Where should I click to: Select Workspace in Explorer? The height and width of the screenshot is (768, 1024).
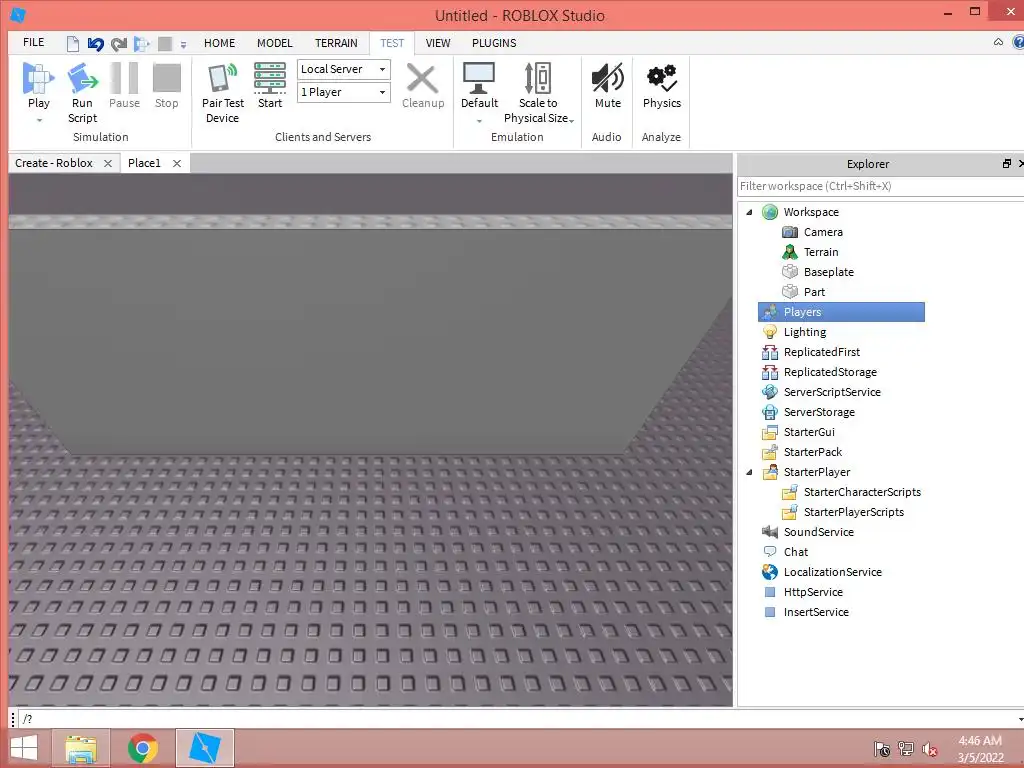[811, 212]
